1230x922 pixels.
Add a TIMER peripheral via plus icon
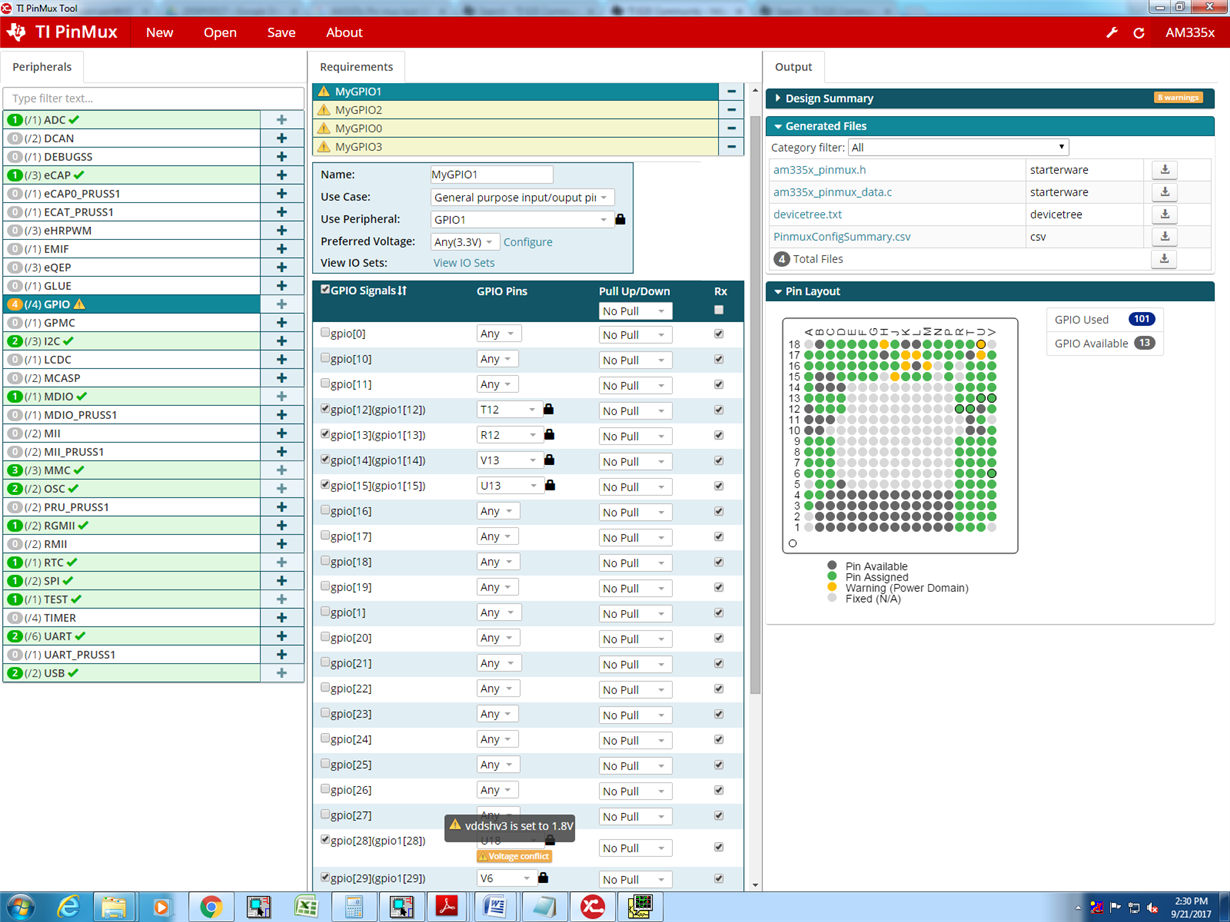click(282, 618)
